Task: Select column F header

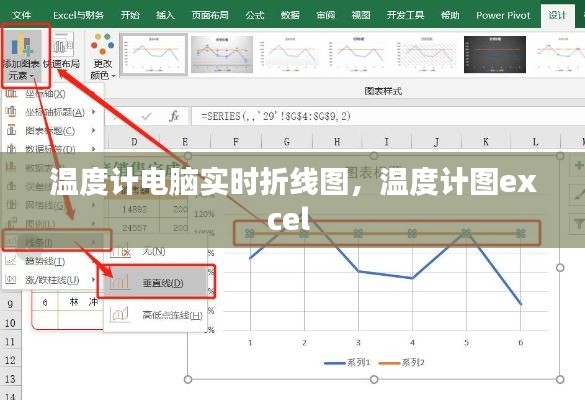Action: click(236, 142)
